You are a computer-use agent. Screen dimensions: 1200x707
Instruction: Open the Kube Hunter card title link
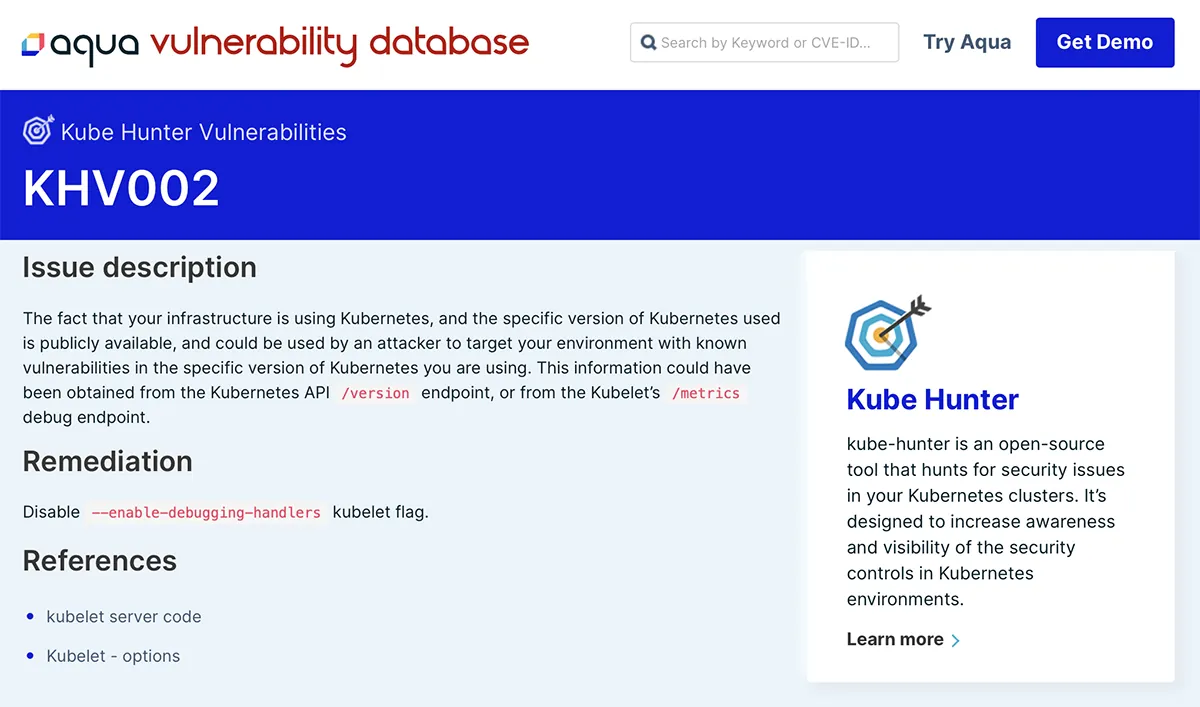[933, 399]
